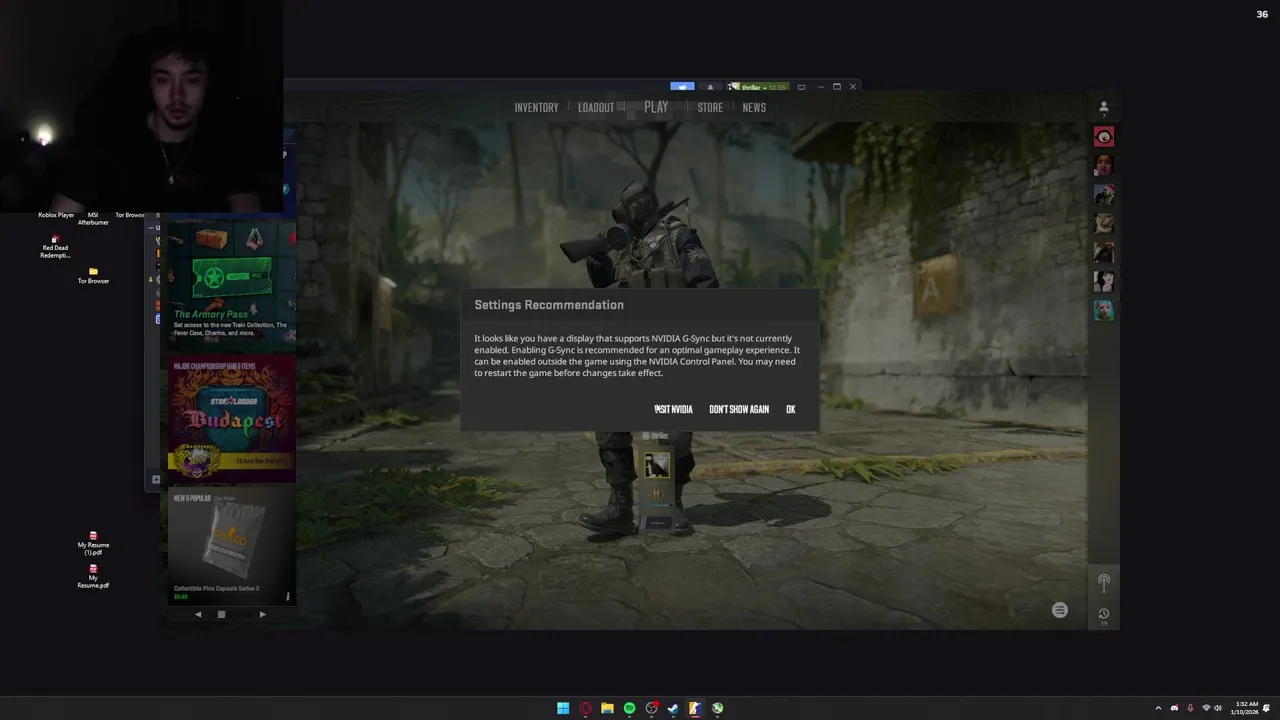Open the News tab
The width and height of the screenshot is (1280, 720).
click(x=754, y=108)
